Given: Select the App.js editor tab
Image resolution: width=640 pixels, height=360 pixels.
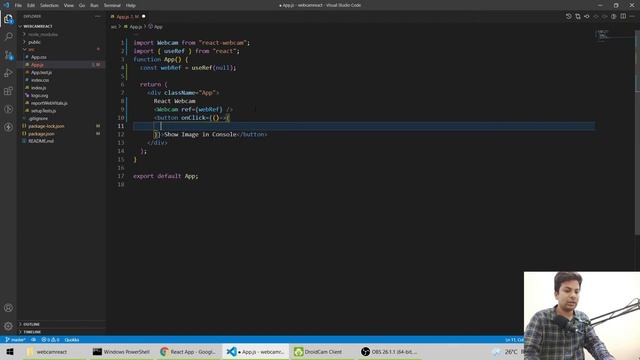Looking at the screenshot, I should coord(128,17).
